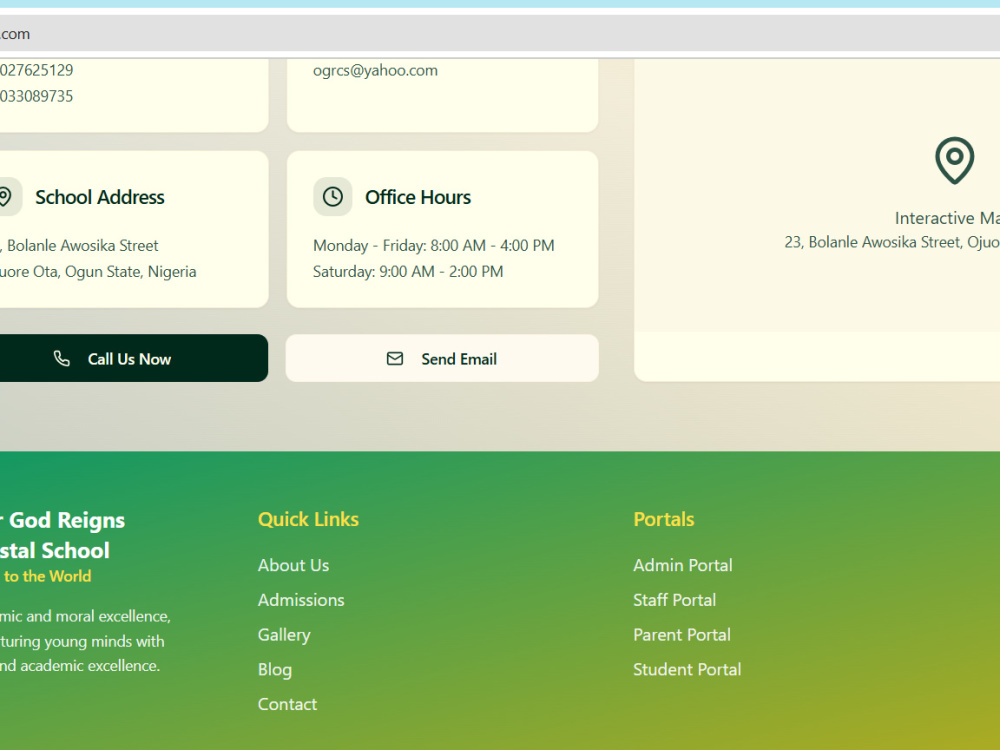The width and height of the screenshot is (1000, 750).
Task: Click the Portals heading
Action: point(663,519)
